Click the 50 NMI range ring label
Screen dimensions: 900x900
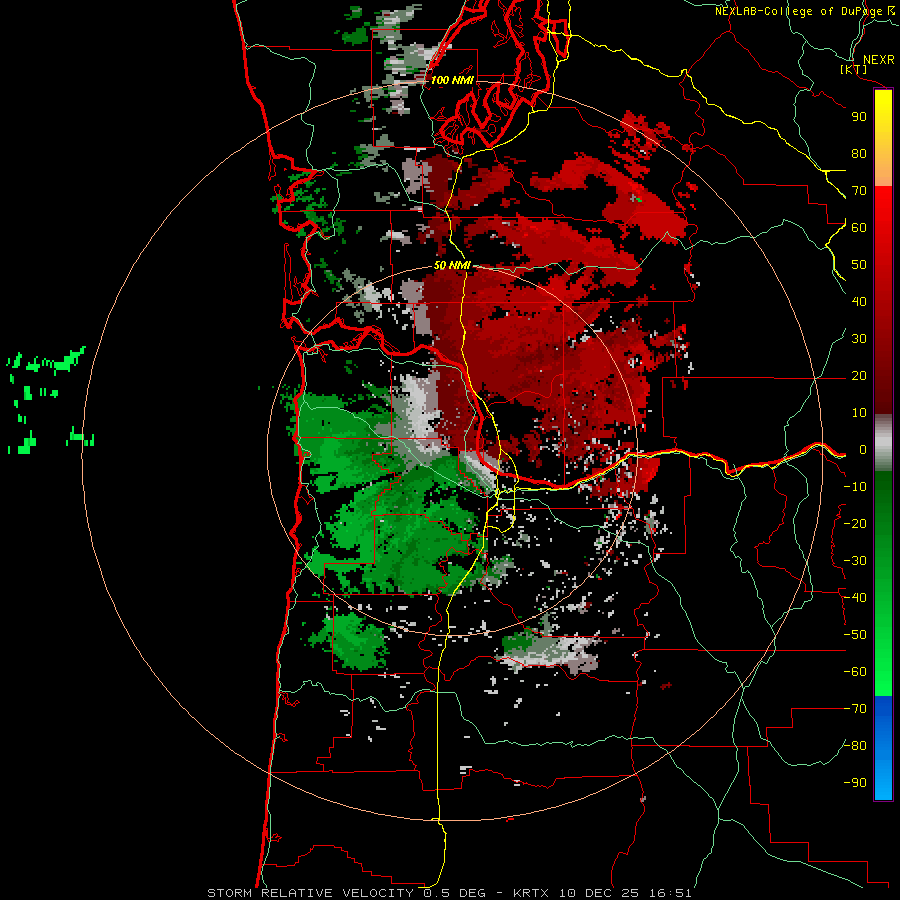[452, 265]
